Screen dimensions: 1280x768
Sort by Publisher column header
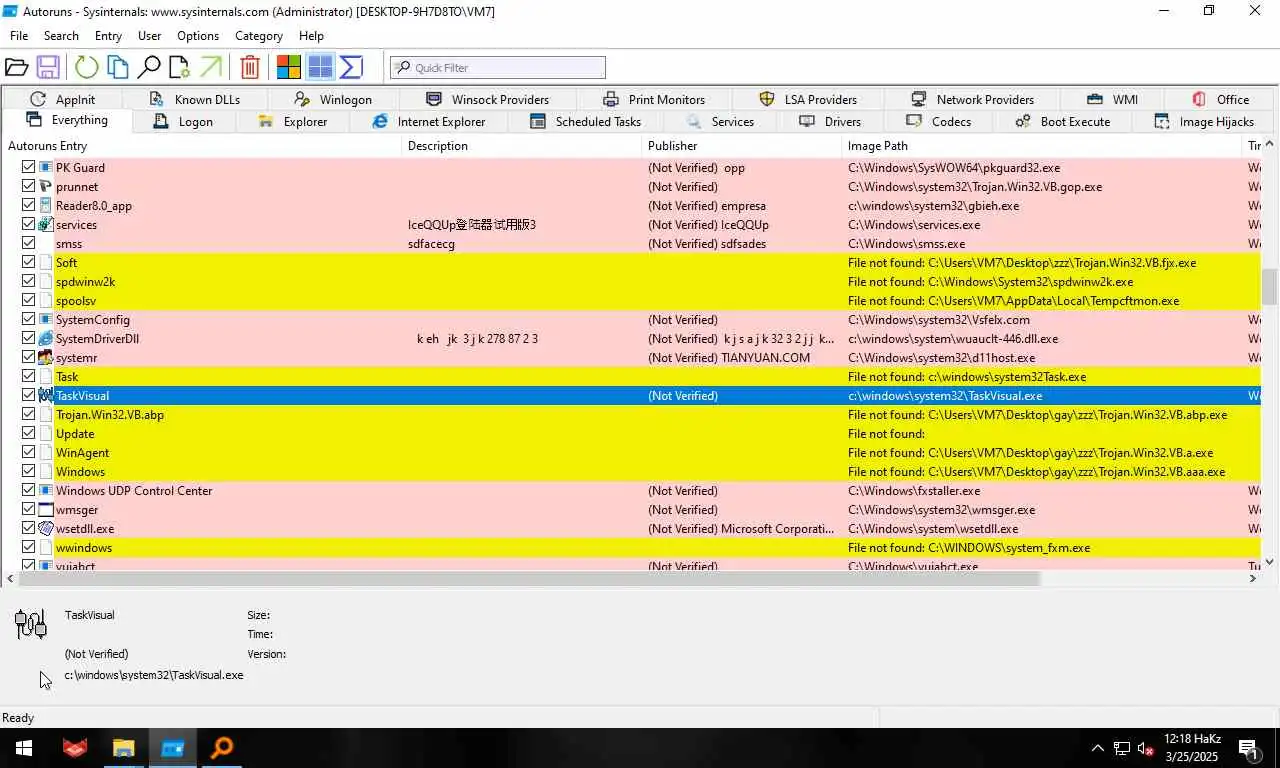pyautogui.click(x=742, y=146)
